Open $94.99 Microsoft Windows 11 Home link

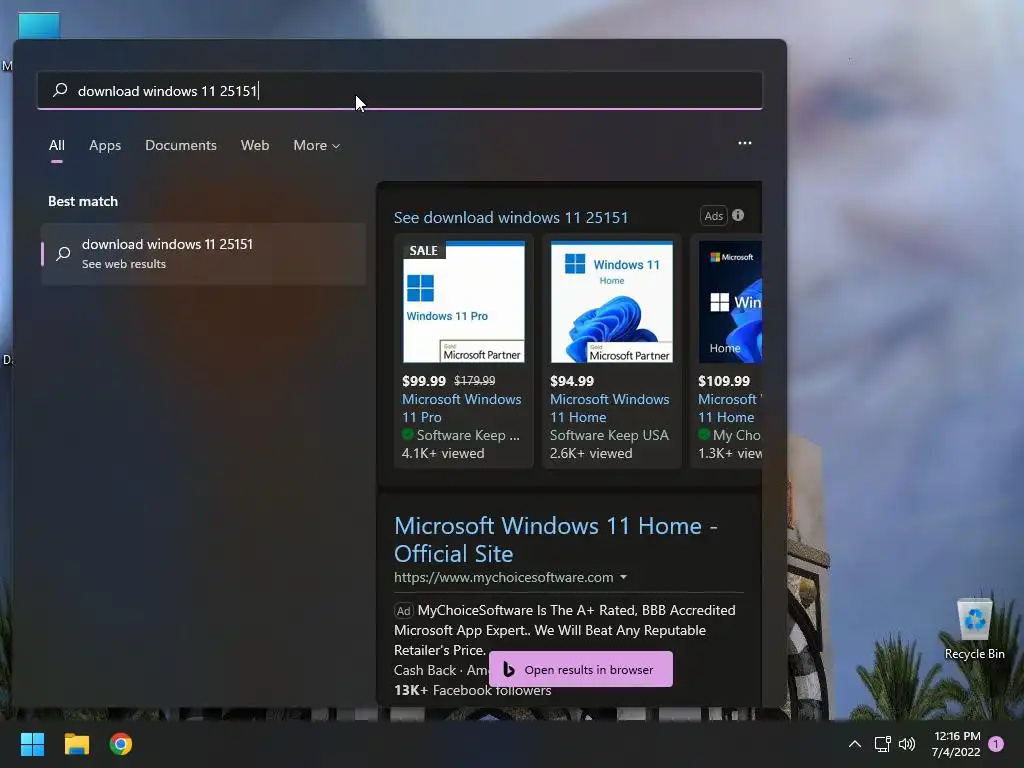609,408
